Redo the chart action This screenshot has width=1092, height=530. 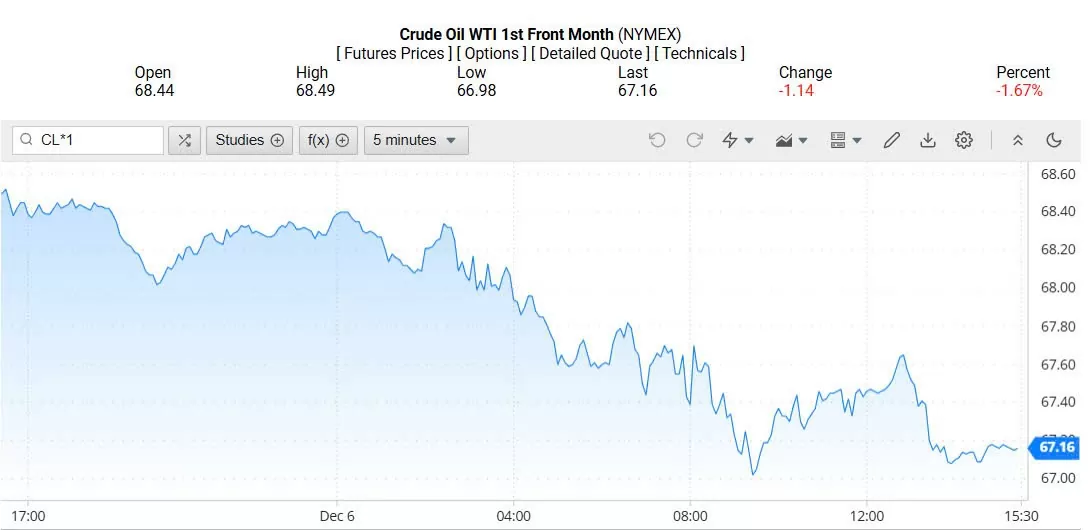[694, 140]
